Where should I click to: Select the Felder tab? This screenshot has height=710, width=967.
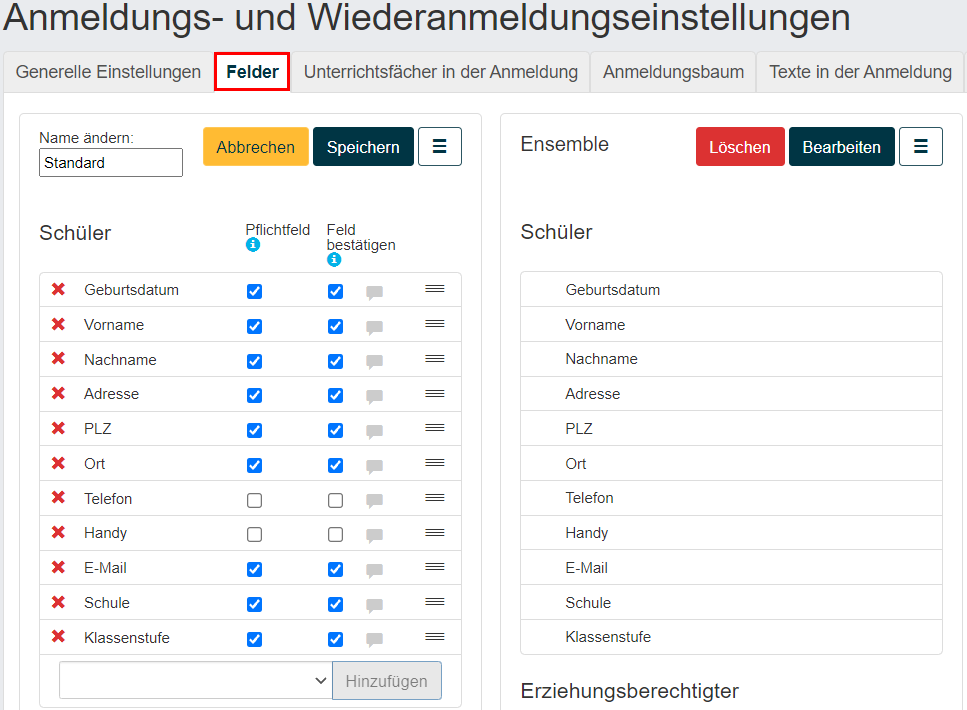(252, 72)
